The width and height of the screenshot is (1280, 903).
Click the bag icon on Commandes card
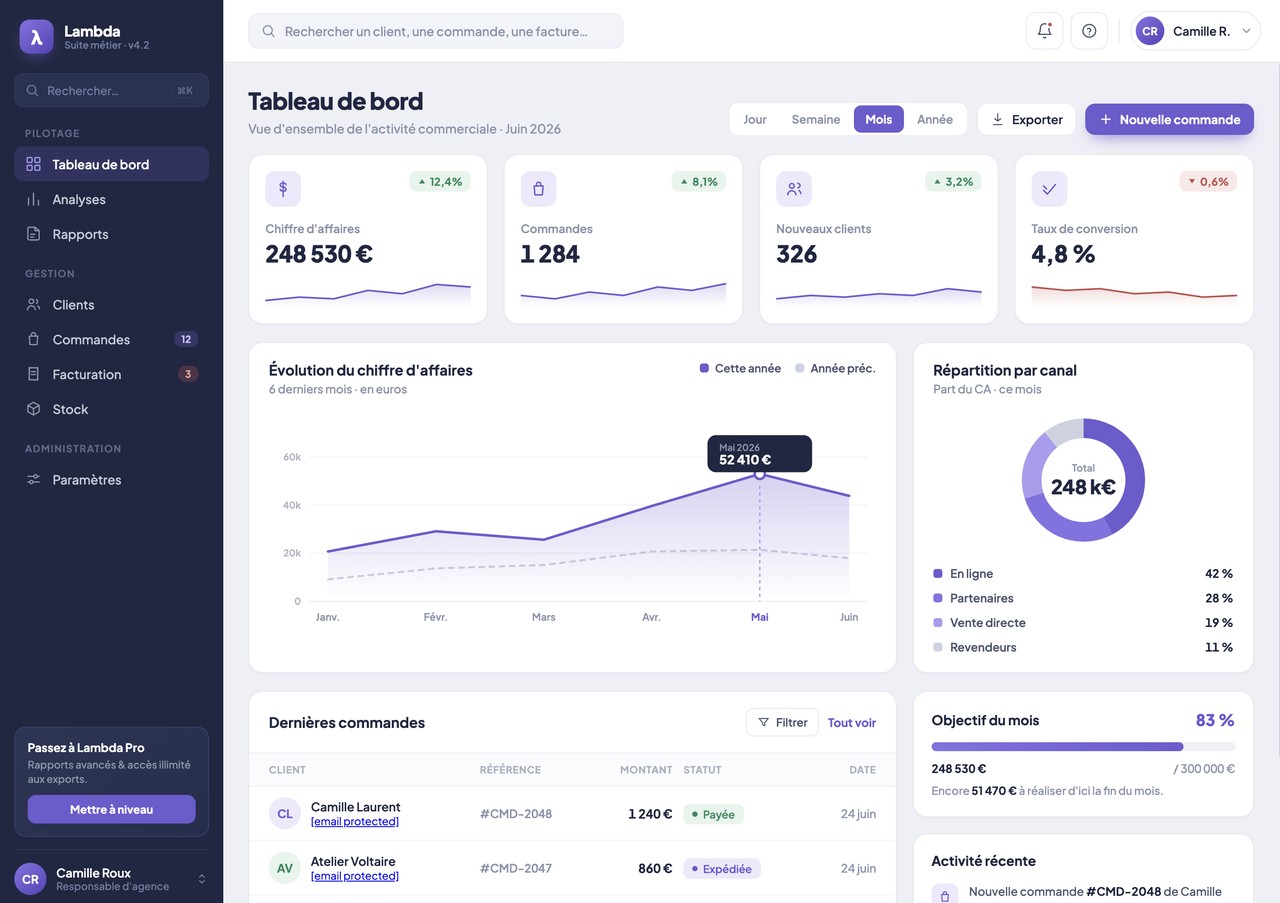click(538, 188)
